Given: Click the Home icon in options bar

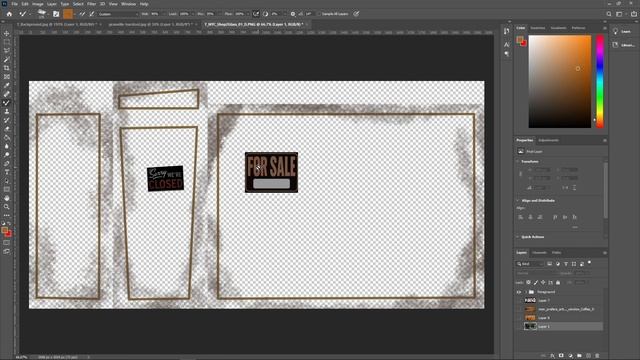Looking at the screenshot, I should coord(9,14).
